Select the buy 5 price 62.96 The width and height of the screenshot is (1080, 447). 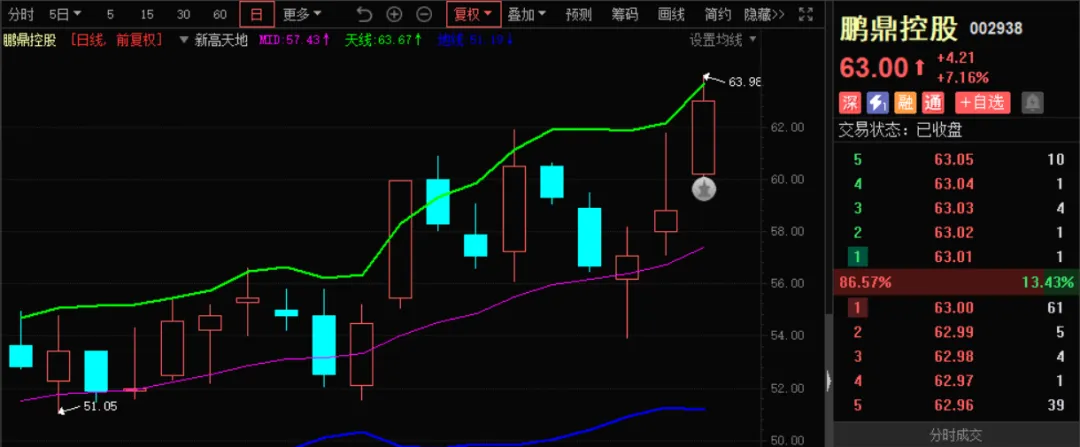[x=954, y=406]
